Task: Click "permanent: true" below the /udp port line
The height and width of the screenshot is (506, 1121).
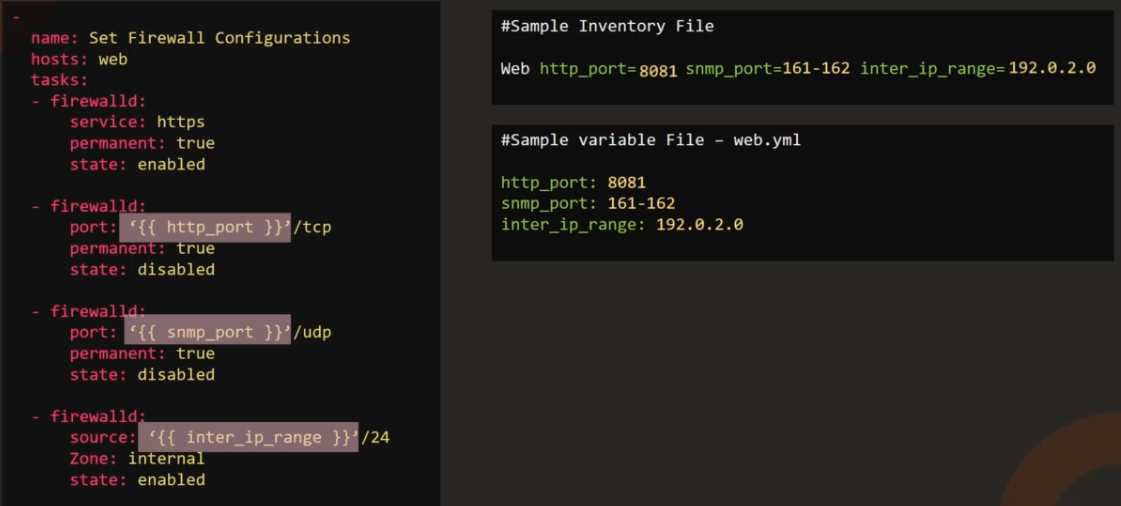Action: [x=142, y=354]
